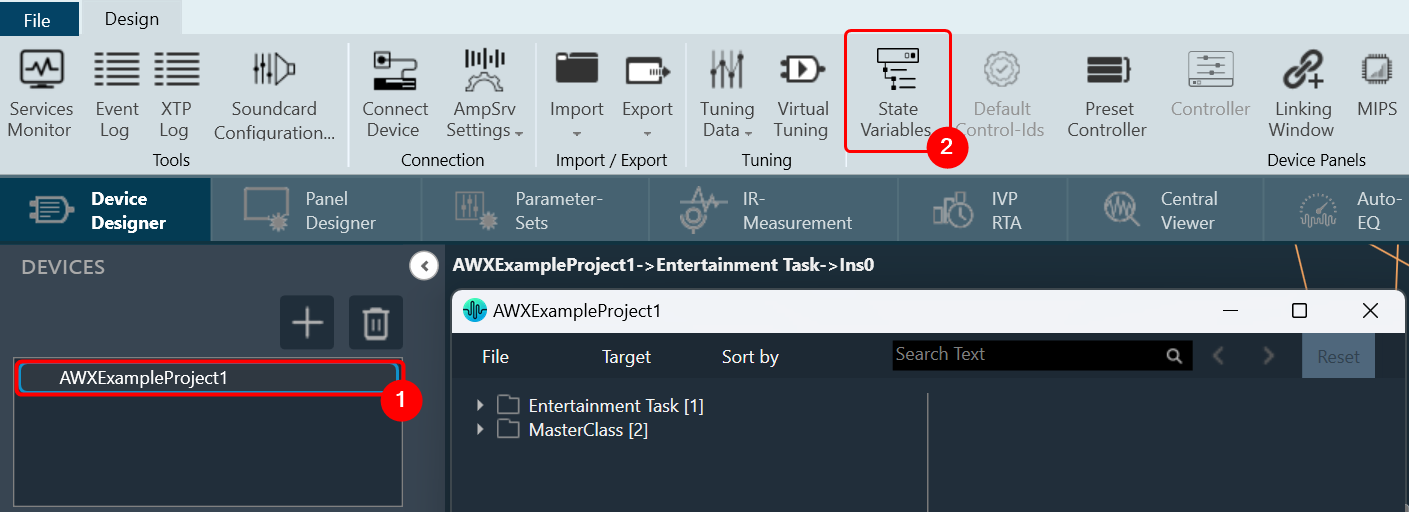Open the Linking Window

(x=1302, y=95)
